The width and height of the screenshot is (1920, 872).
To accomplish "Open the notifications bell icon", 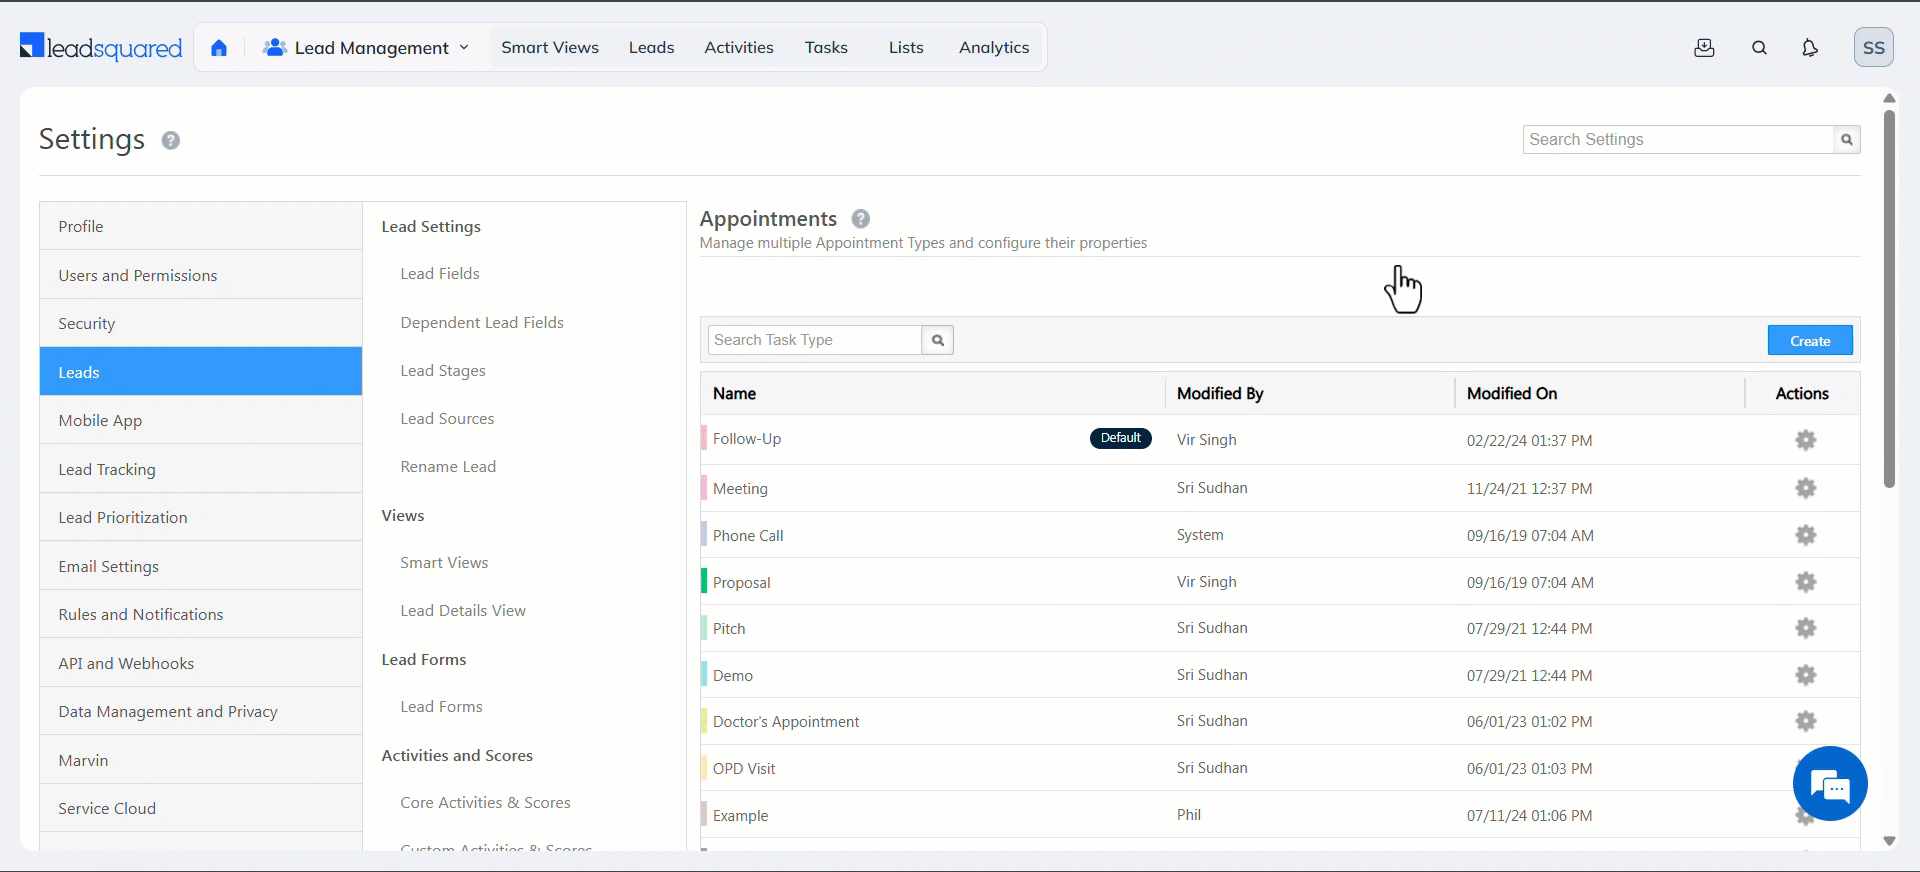I will click(1810, 48).
